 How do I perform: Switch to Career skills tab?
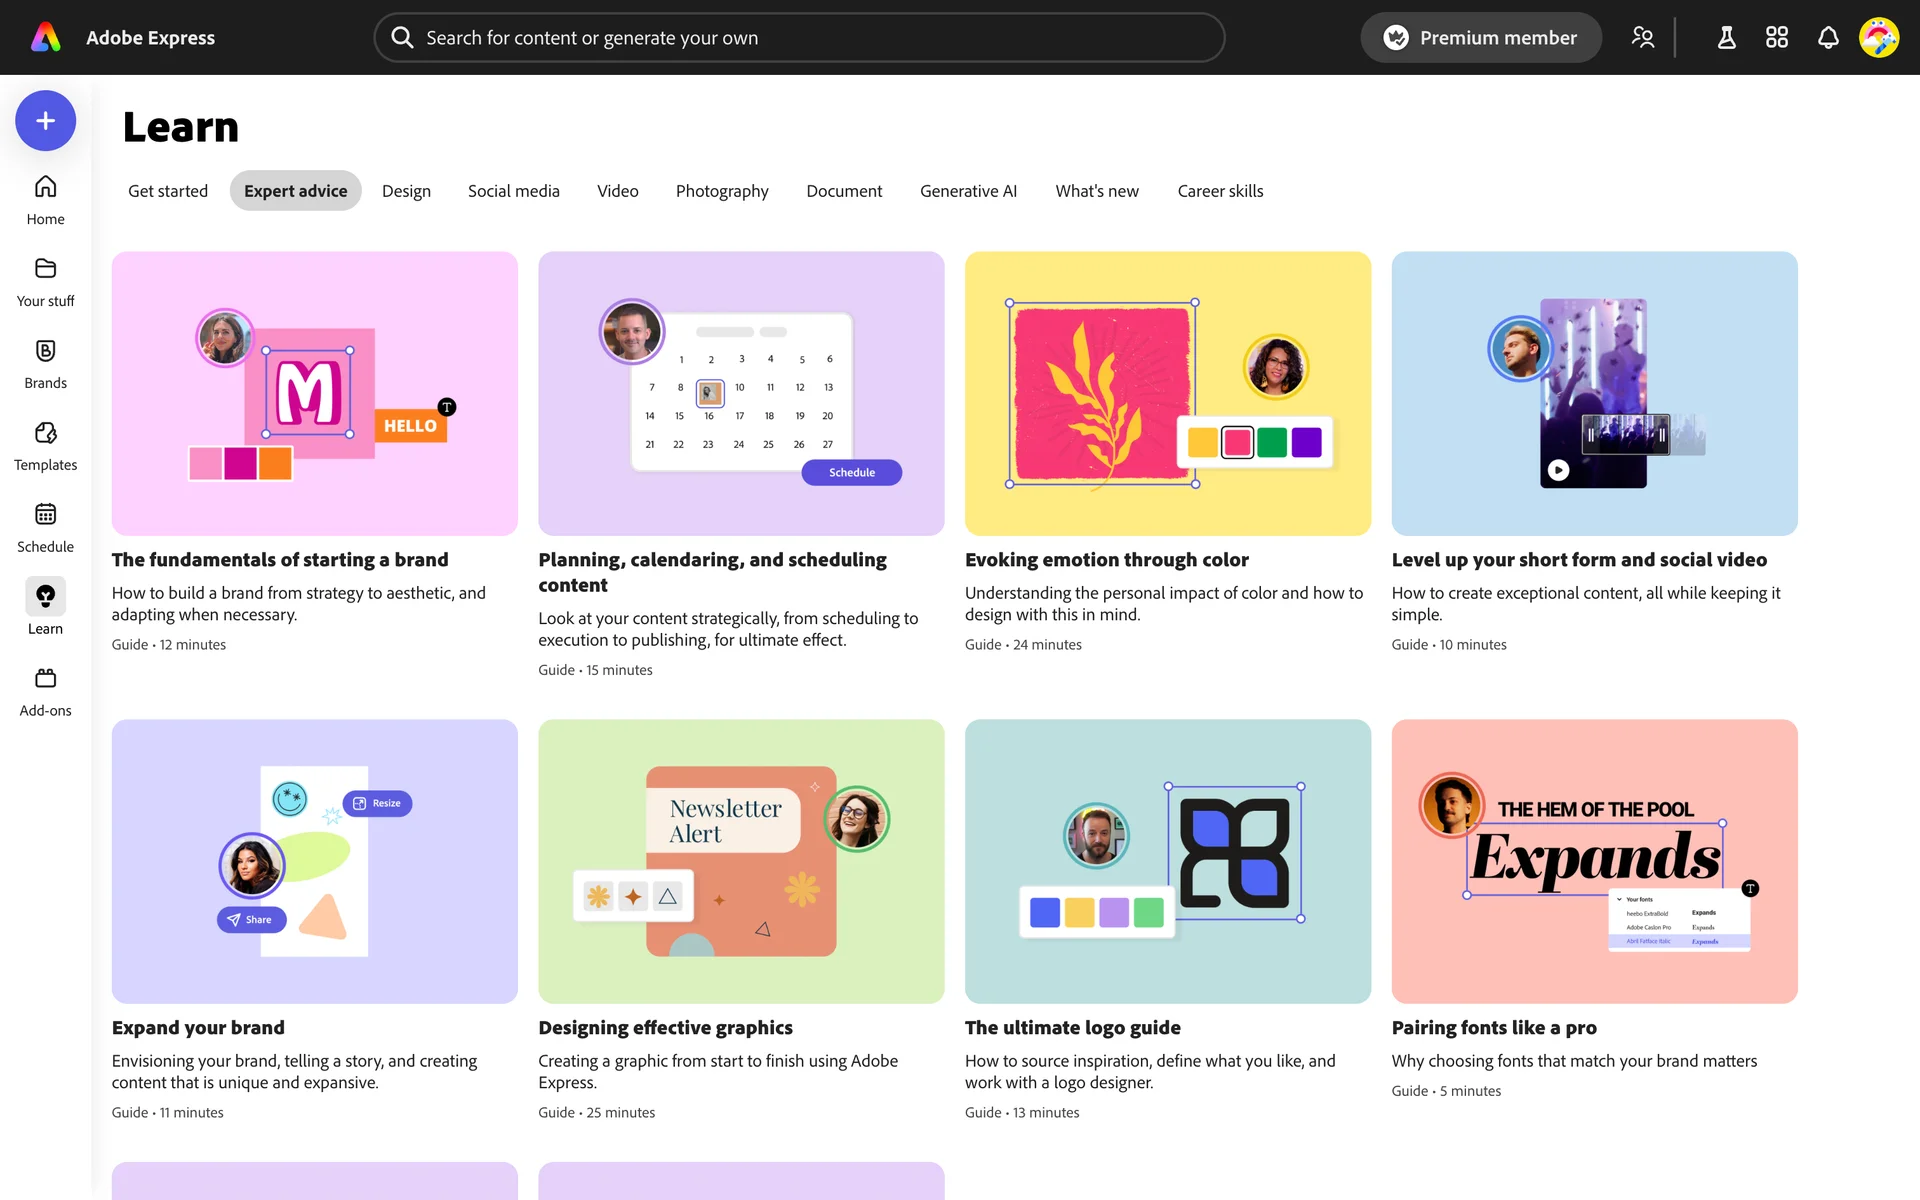coord(1220,191)
